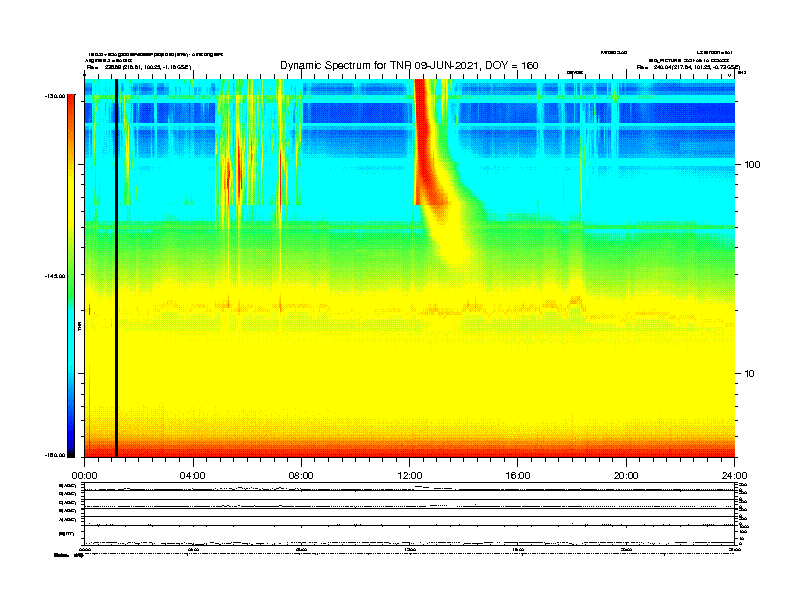Click the 10 frequency axis label
This screenshot has width=792, height=612.
[750, 374]
